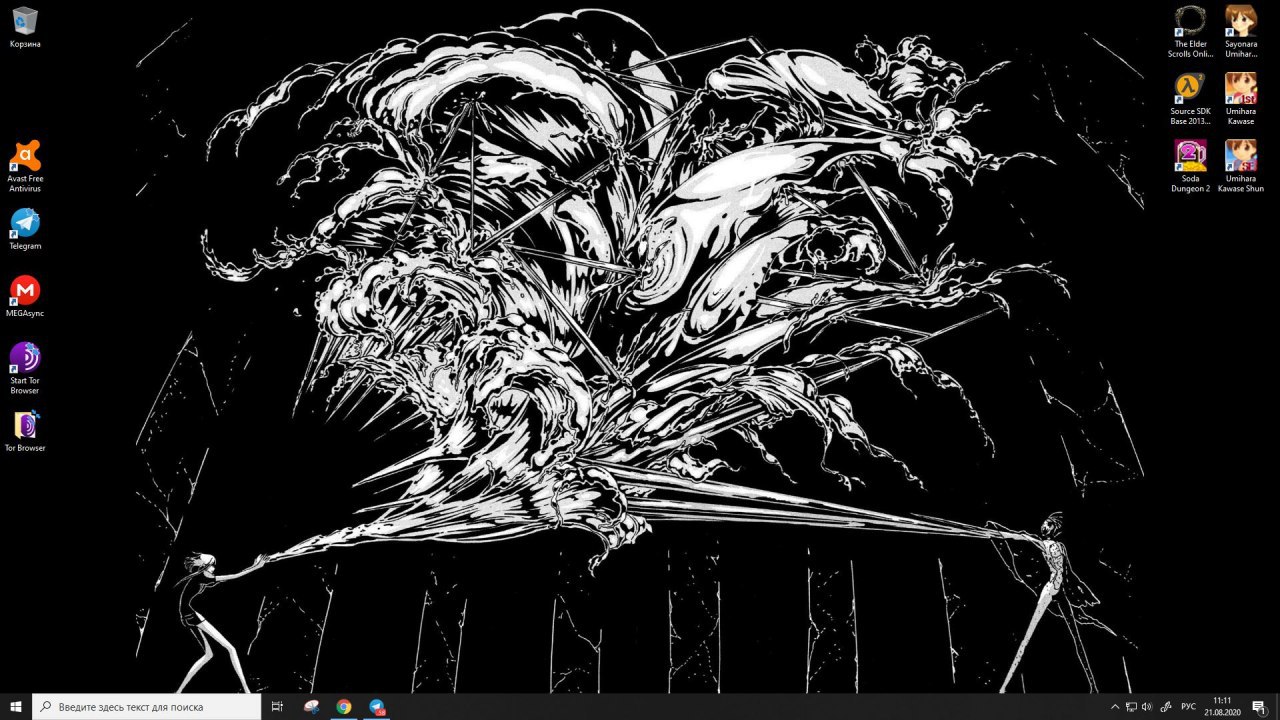Viewport: 1280px width, 720px height.
Task: Open the Корзина recycle bin icon
Action: pos(25,27)
